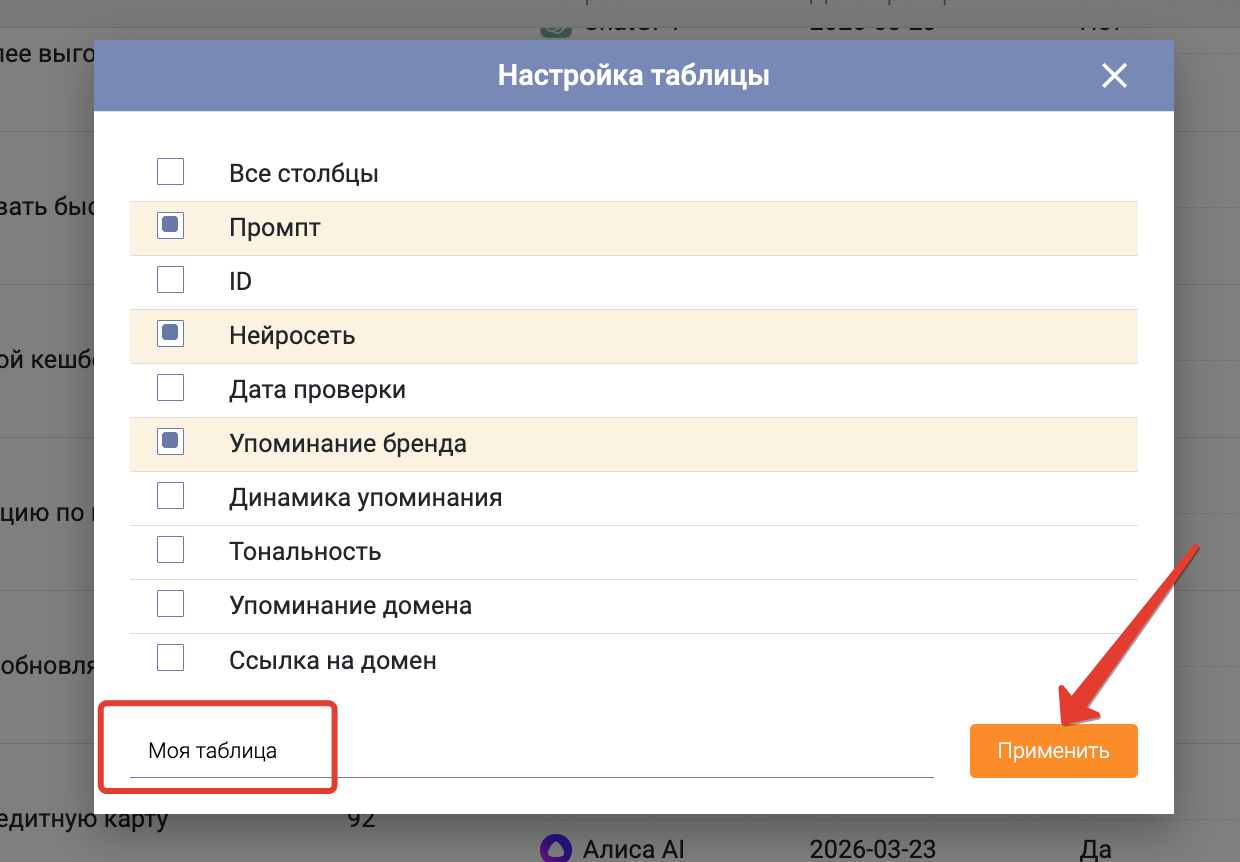Viewport: 1240px width, 862px height.
Task: Enable the 'Дата проверки' checkbox
Action: (171, 389)
